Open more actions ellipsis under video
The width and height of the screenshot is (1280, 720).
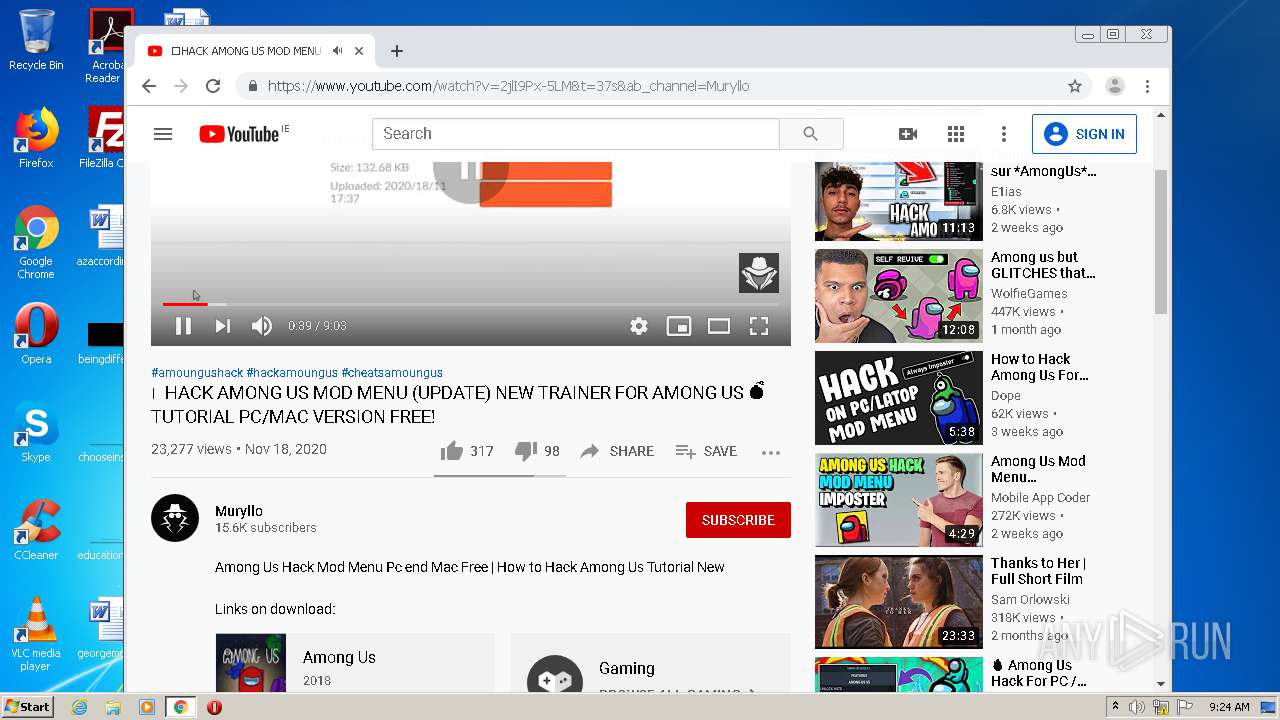(770, 452)
